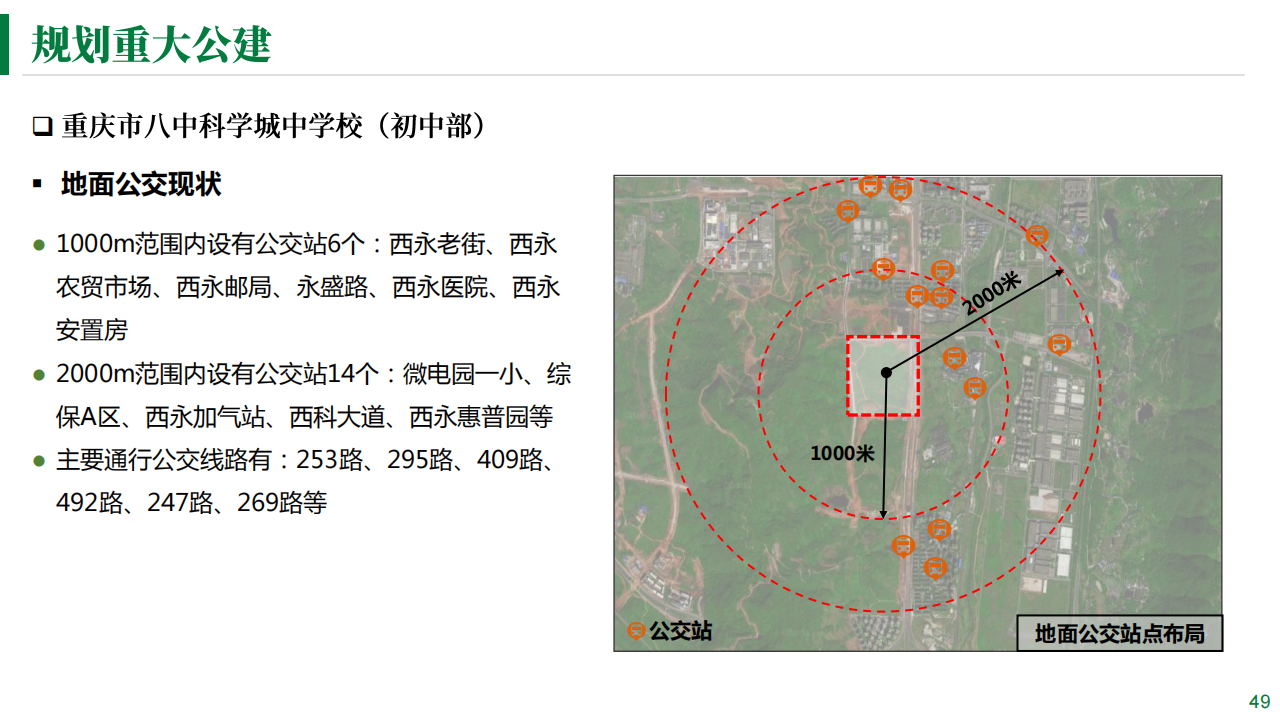Select the slide title 规划重大公建
The width and height of the screenshot is (1280, 720).
pos(151,44)
